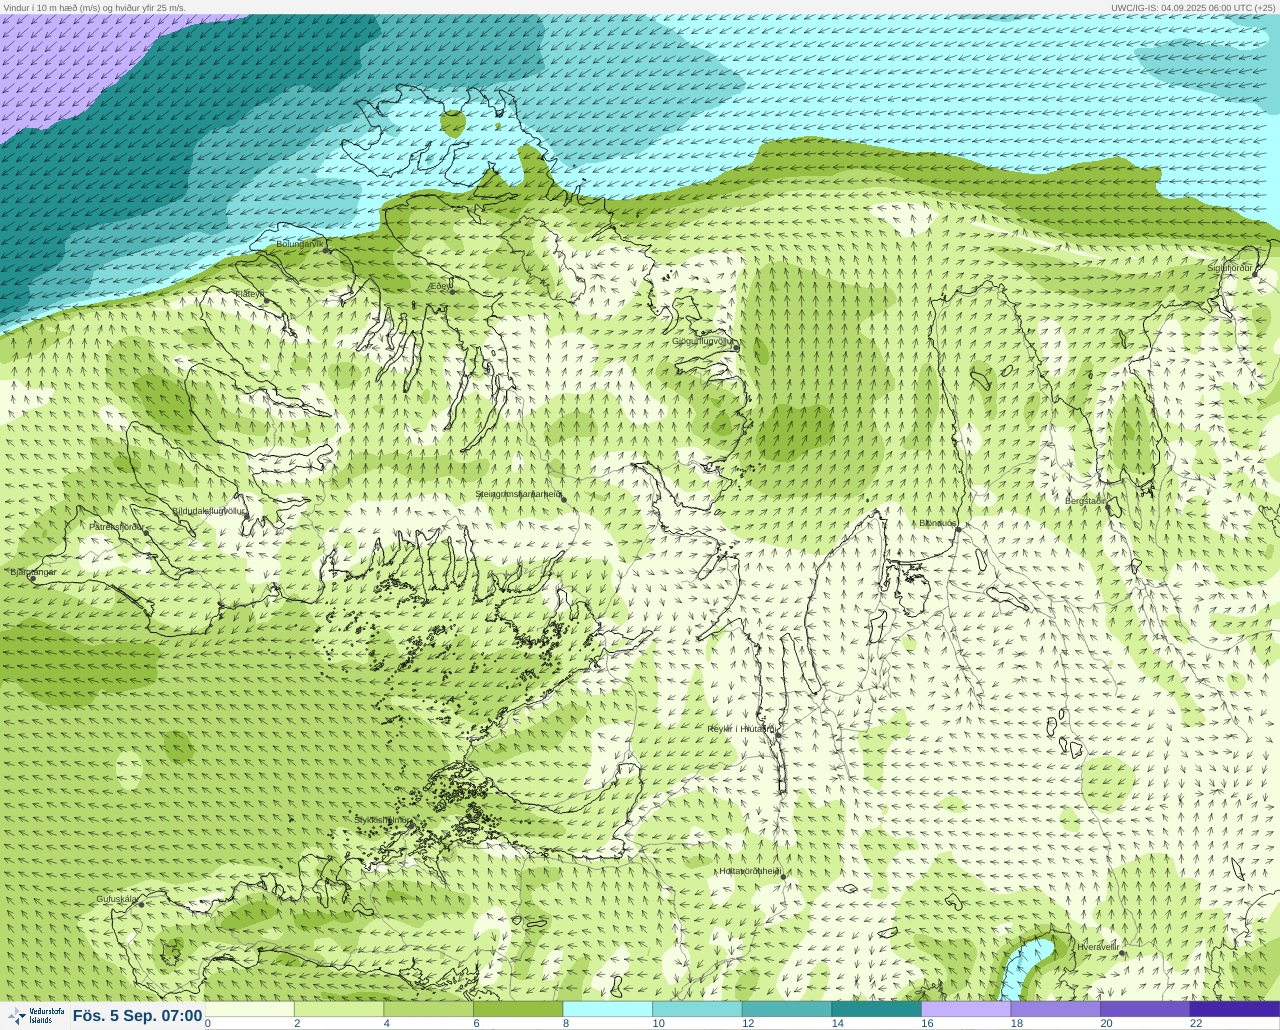Select the Flateyri station dot
1280x1030 pixels.
(265, 299)
